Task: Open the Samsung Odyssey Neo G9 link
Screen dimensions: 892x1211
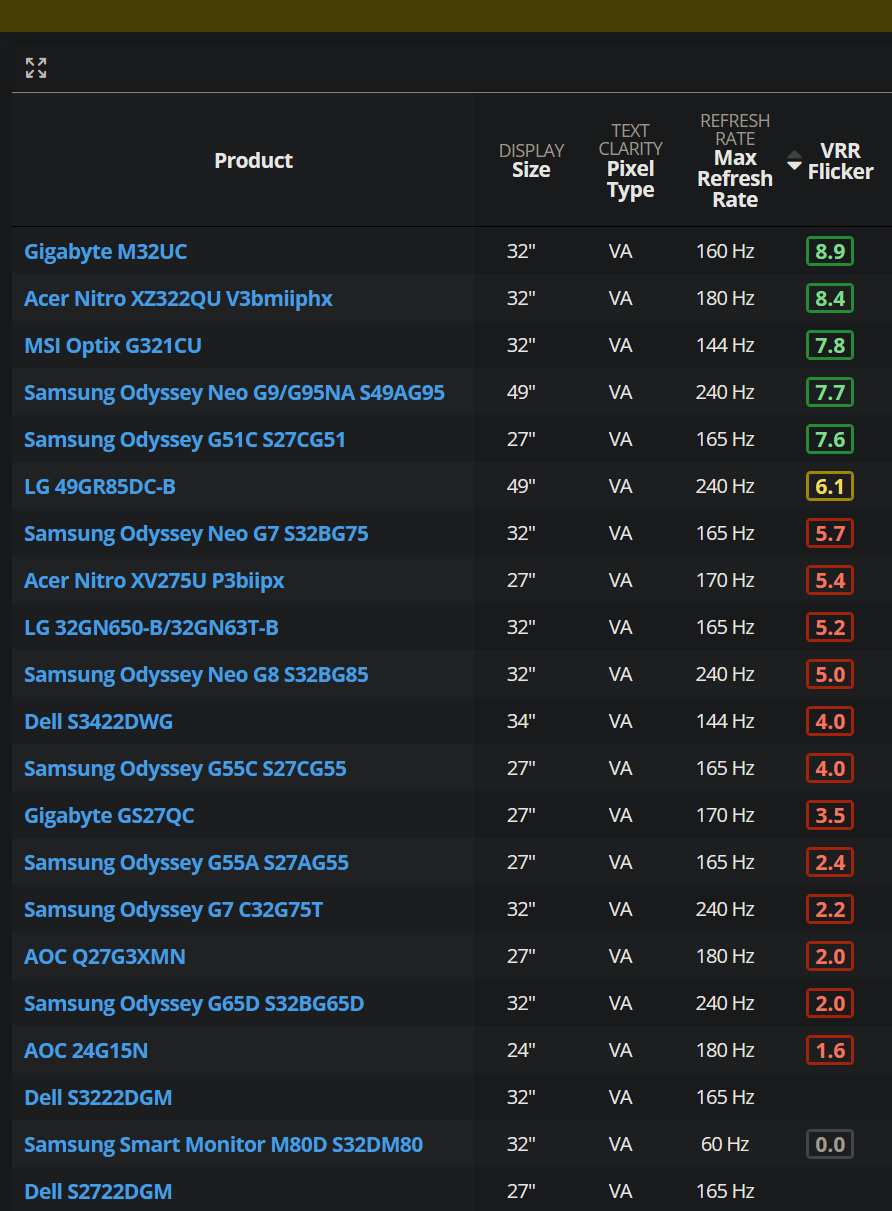Action: coord(236,392)
